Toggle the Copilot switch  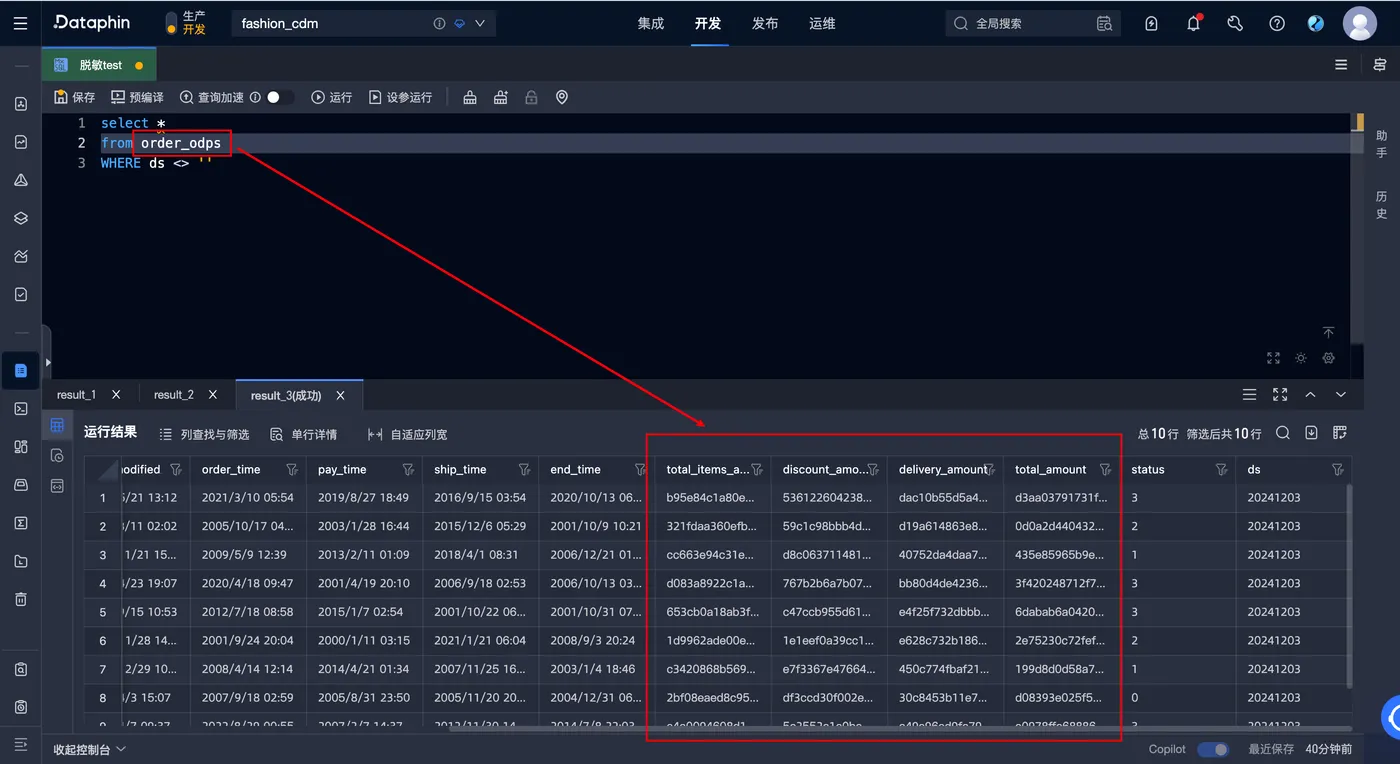coord(1213,749)
